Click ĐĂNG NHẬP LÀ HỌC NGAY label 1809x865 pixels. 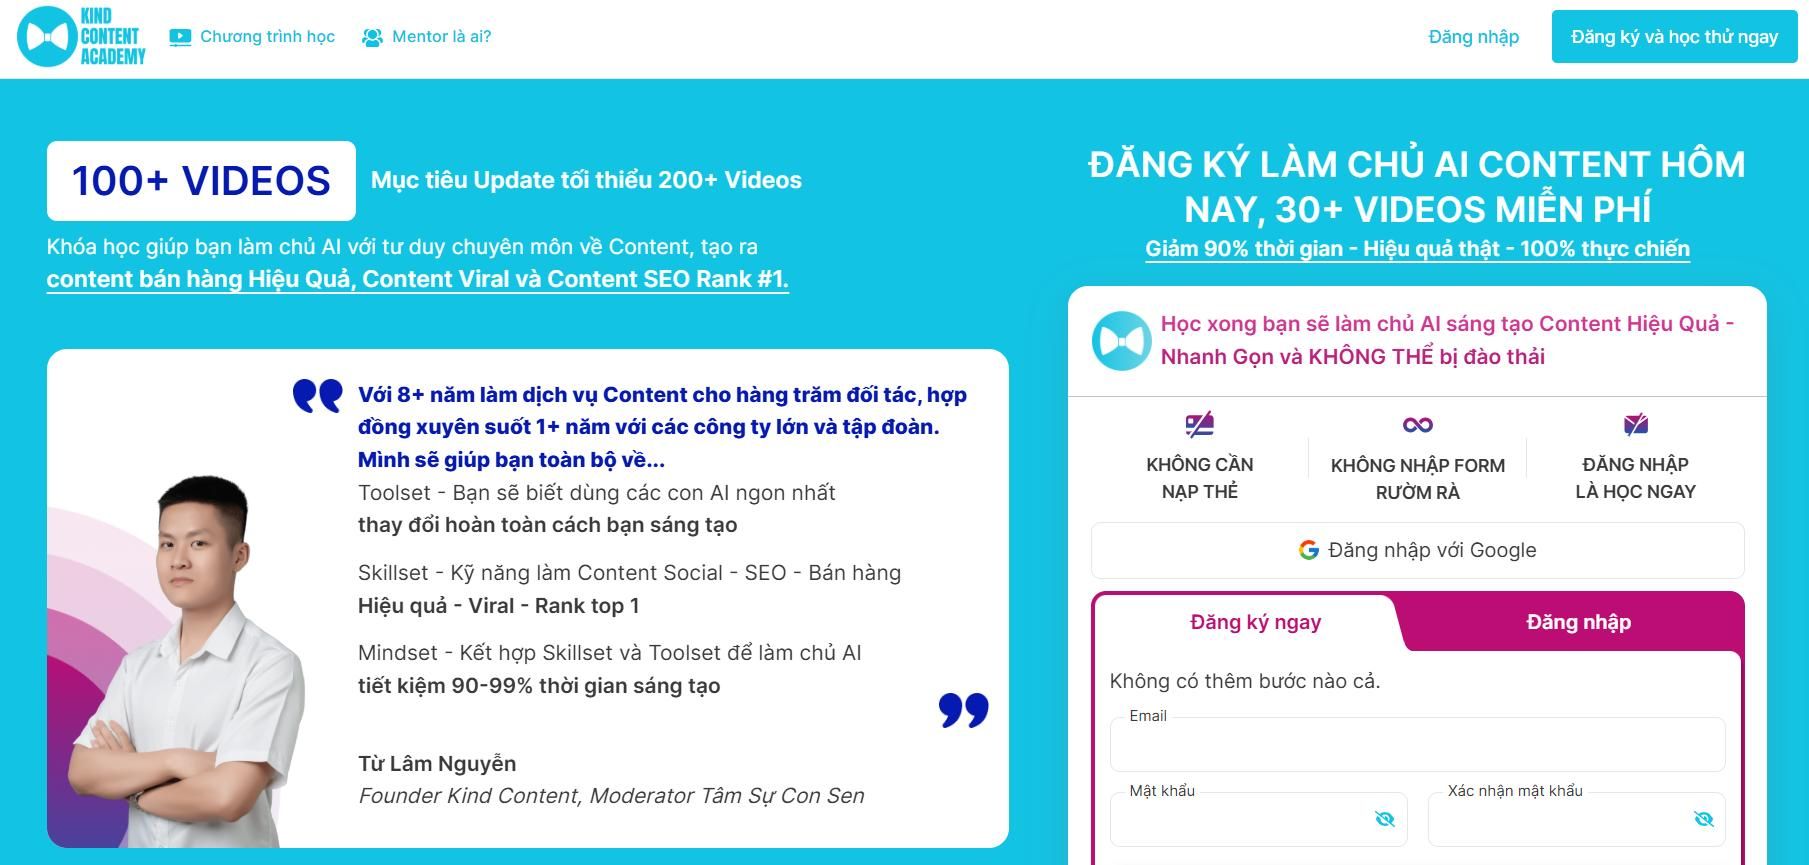1635,478
